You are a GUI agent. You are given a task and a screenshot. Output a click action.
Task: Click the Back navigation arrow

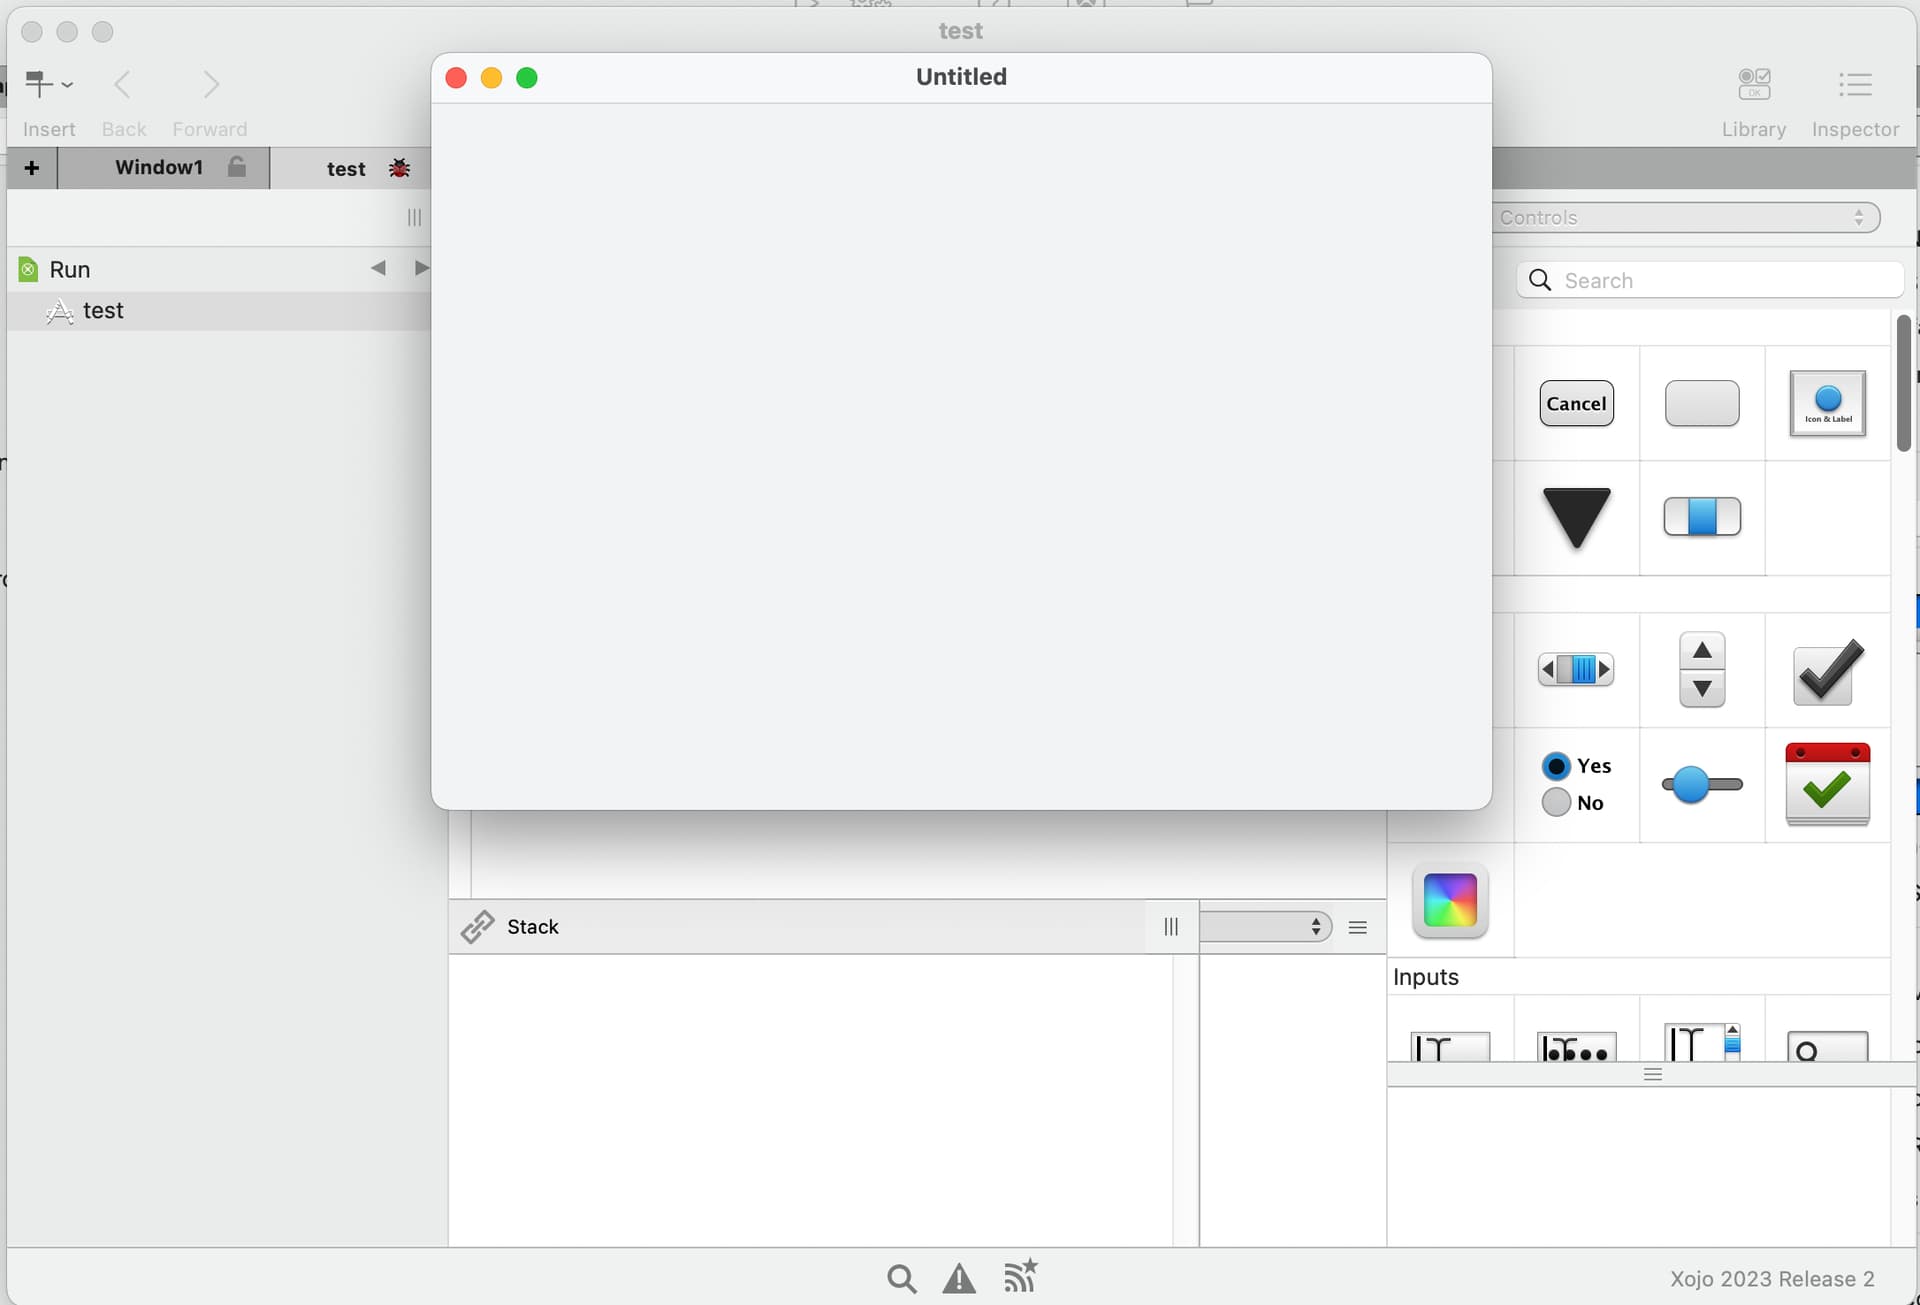(123, 85)
